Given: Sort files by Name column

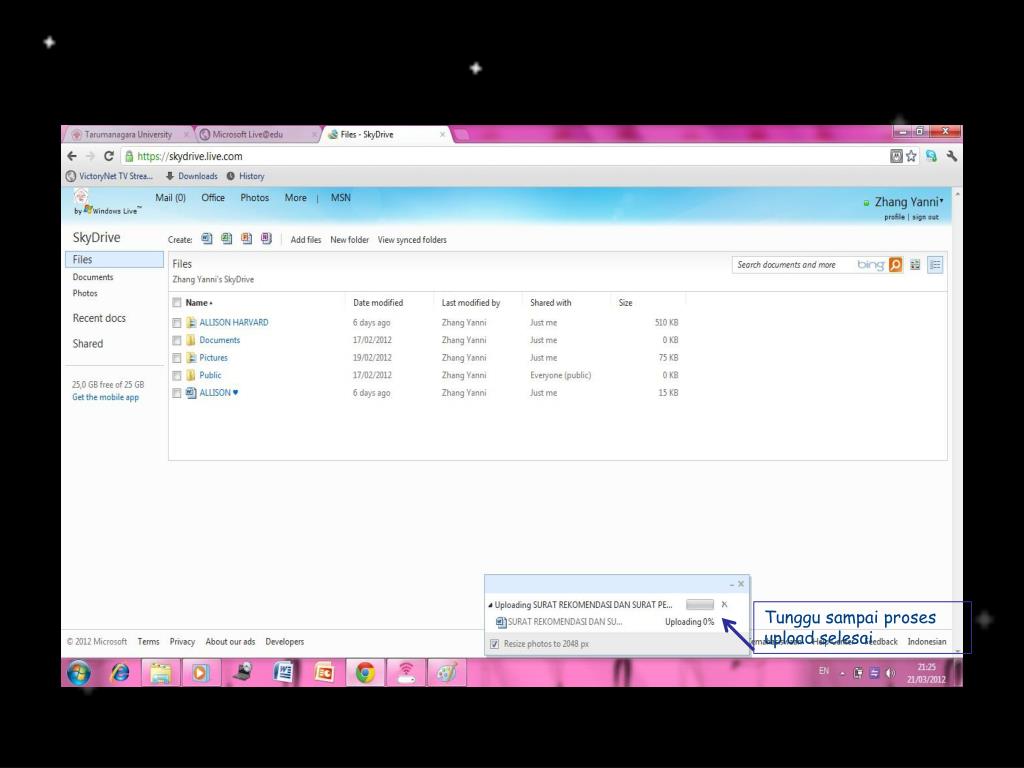Looking at the screenshot, I should click(x=199, y=302).
